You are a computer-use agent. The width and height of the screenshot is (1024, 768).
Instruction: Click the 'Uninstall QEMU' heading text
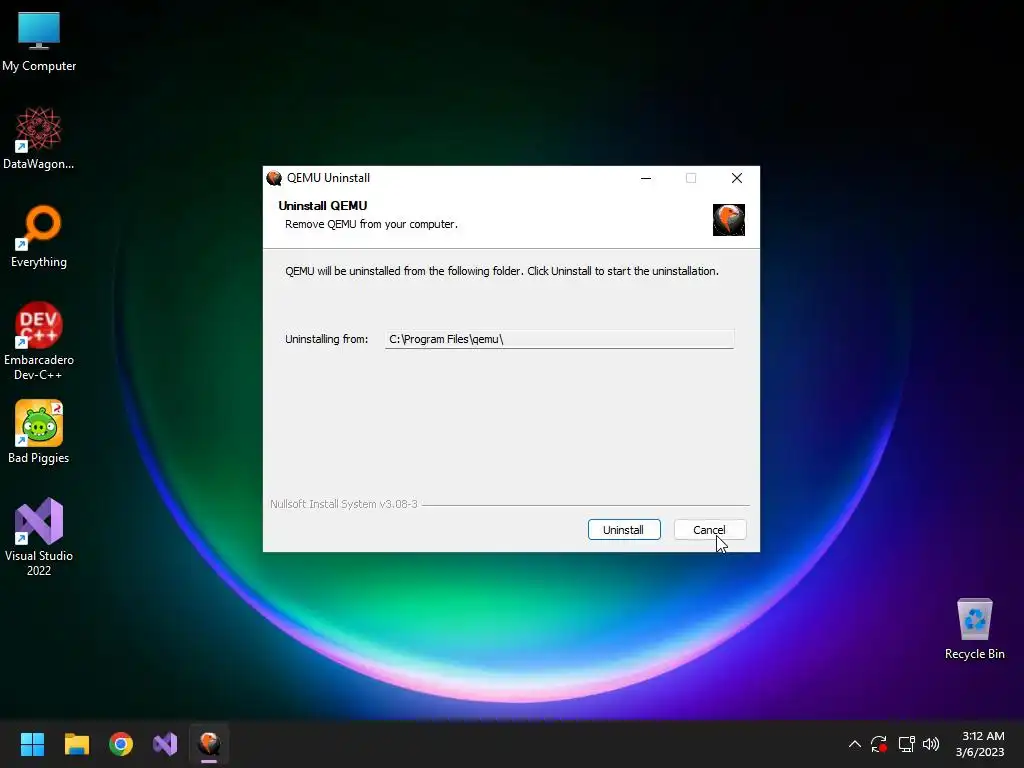[323, 206]
